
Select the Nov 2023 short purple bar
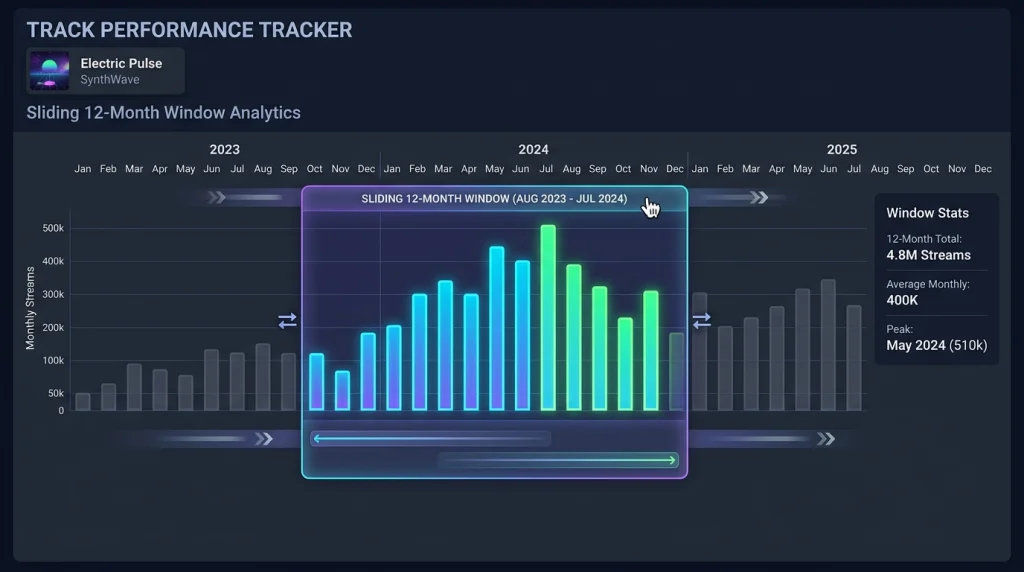[342, 390]
